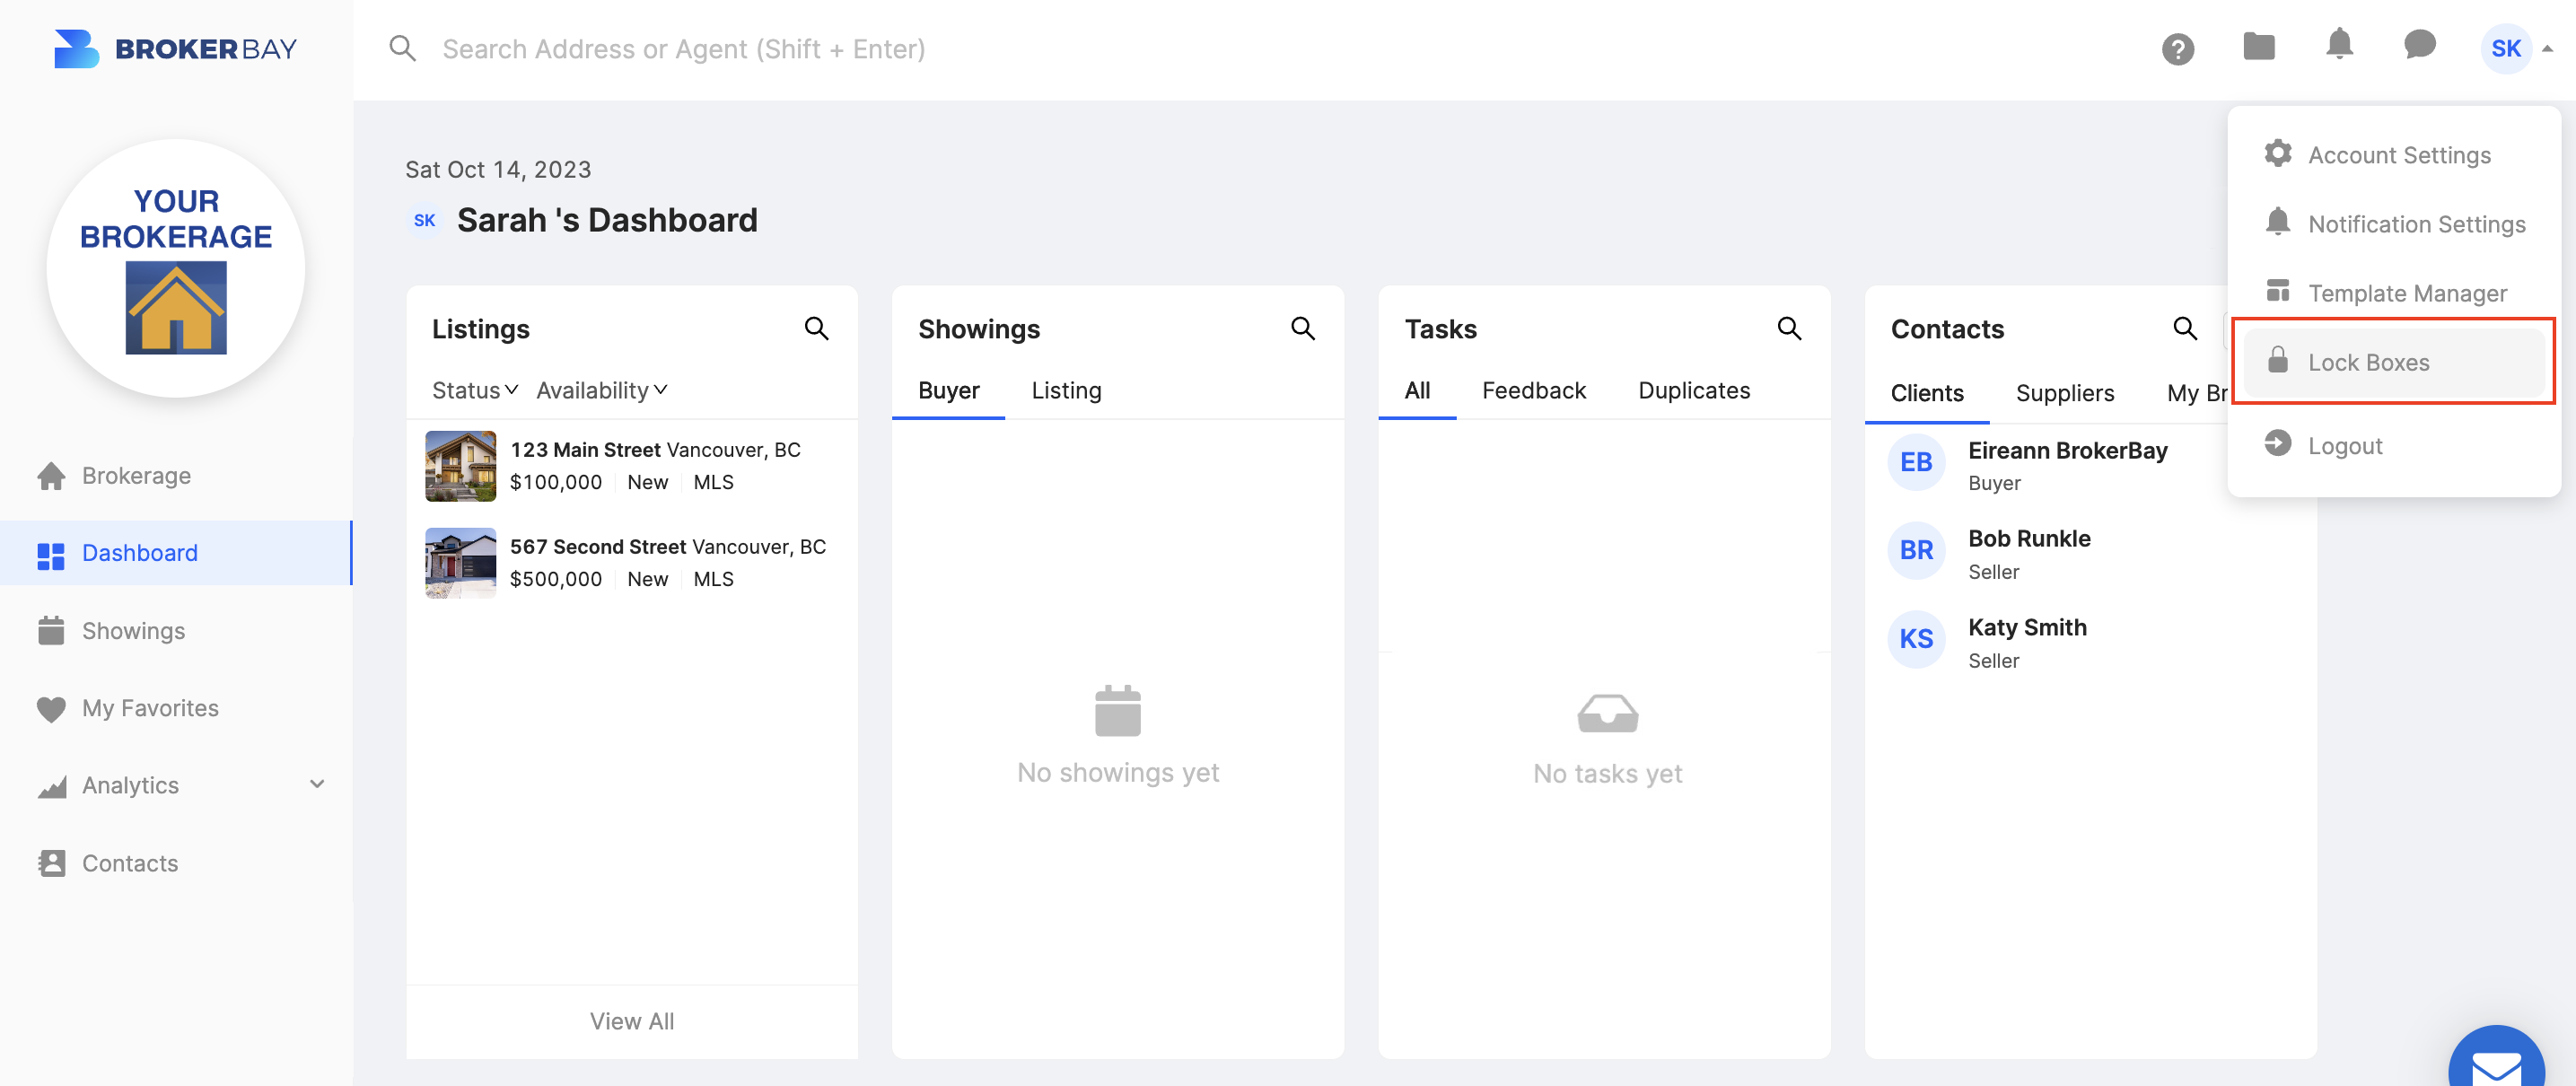Click the My Favorites heart icon
The height and width of the screenshot is (1086, 2576).
pos(51,709)
